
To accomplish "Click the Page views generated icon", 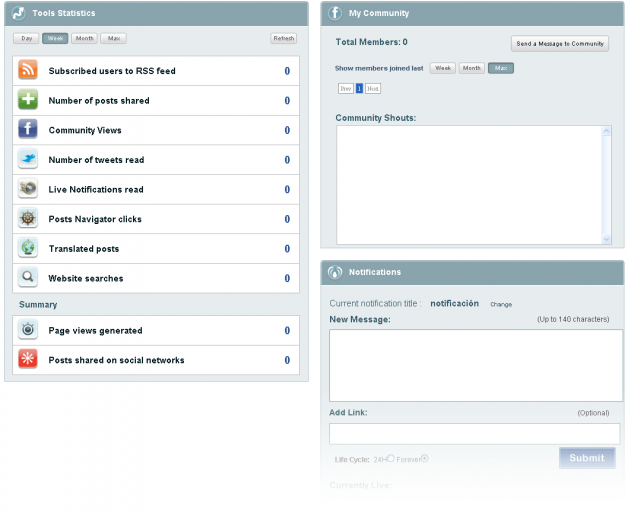I will point(28,329).
